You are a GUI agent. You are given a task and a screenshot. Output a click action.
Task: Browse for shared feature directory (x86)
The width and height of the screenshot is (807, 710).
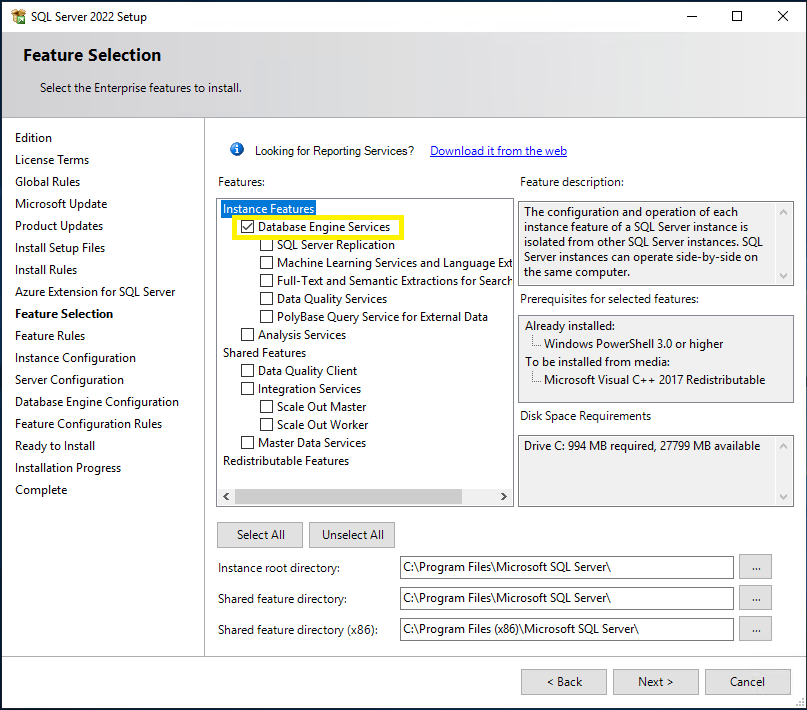tap(755, 629)
